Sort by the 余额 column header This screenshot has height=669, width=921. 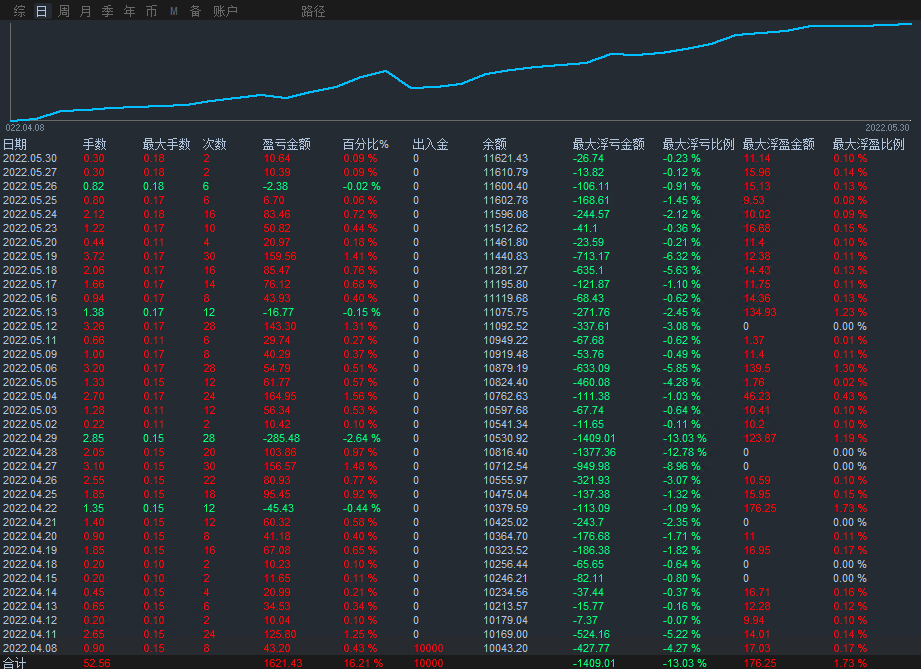pyautogui.click(x=494, y=144)
